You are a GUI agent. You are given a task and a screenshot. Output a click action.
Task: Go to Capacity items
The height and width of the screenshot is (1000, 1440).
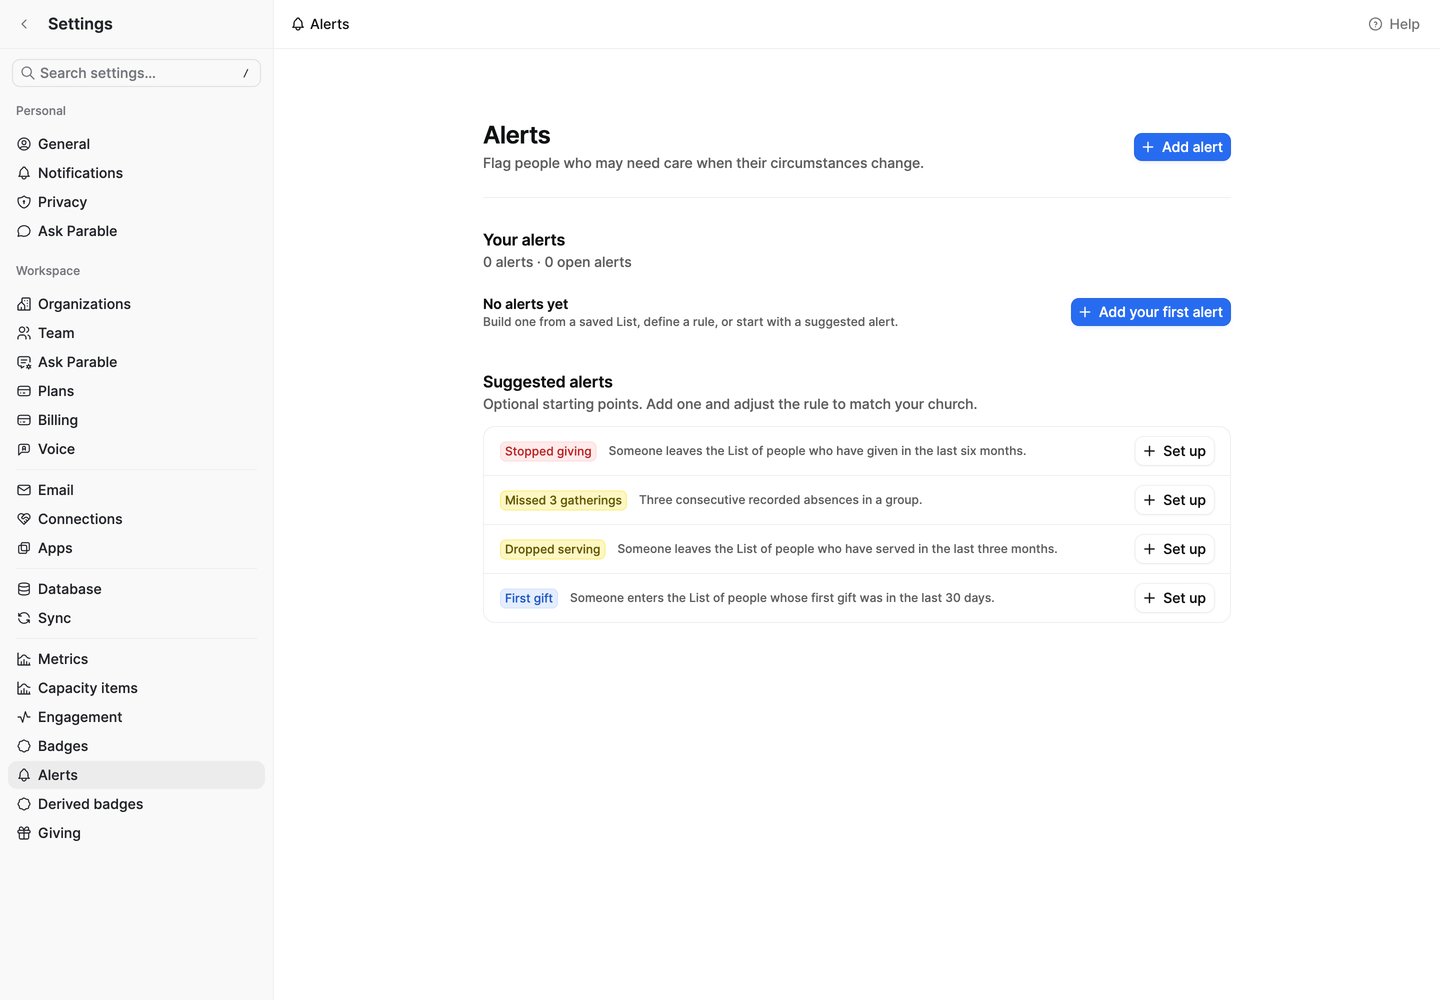(x=136, y=688)
